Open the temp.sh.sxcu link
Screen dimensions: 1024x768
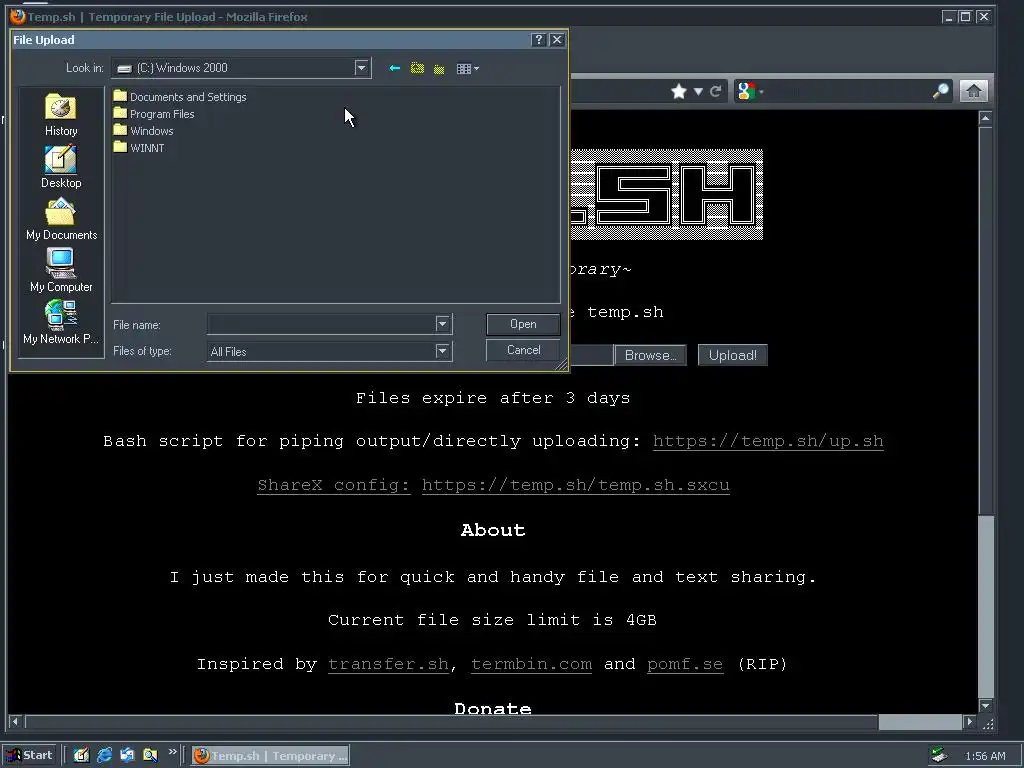pyautogui.click(x=575, y=485)
